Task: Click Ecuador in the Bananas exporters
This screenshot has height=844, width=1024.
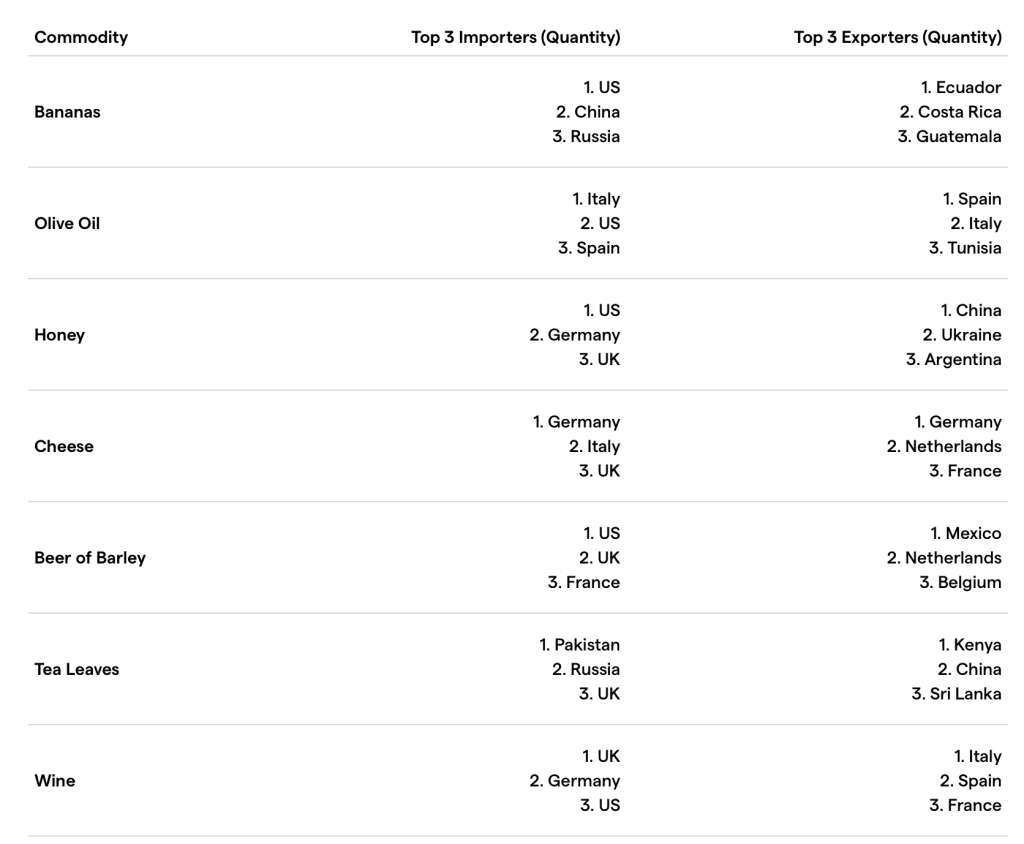Action: point(968,88)
